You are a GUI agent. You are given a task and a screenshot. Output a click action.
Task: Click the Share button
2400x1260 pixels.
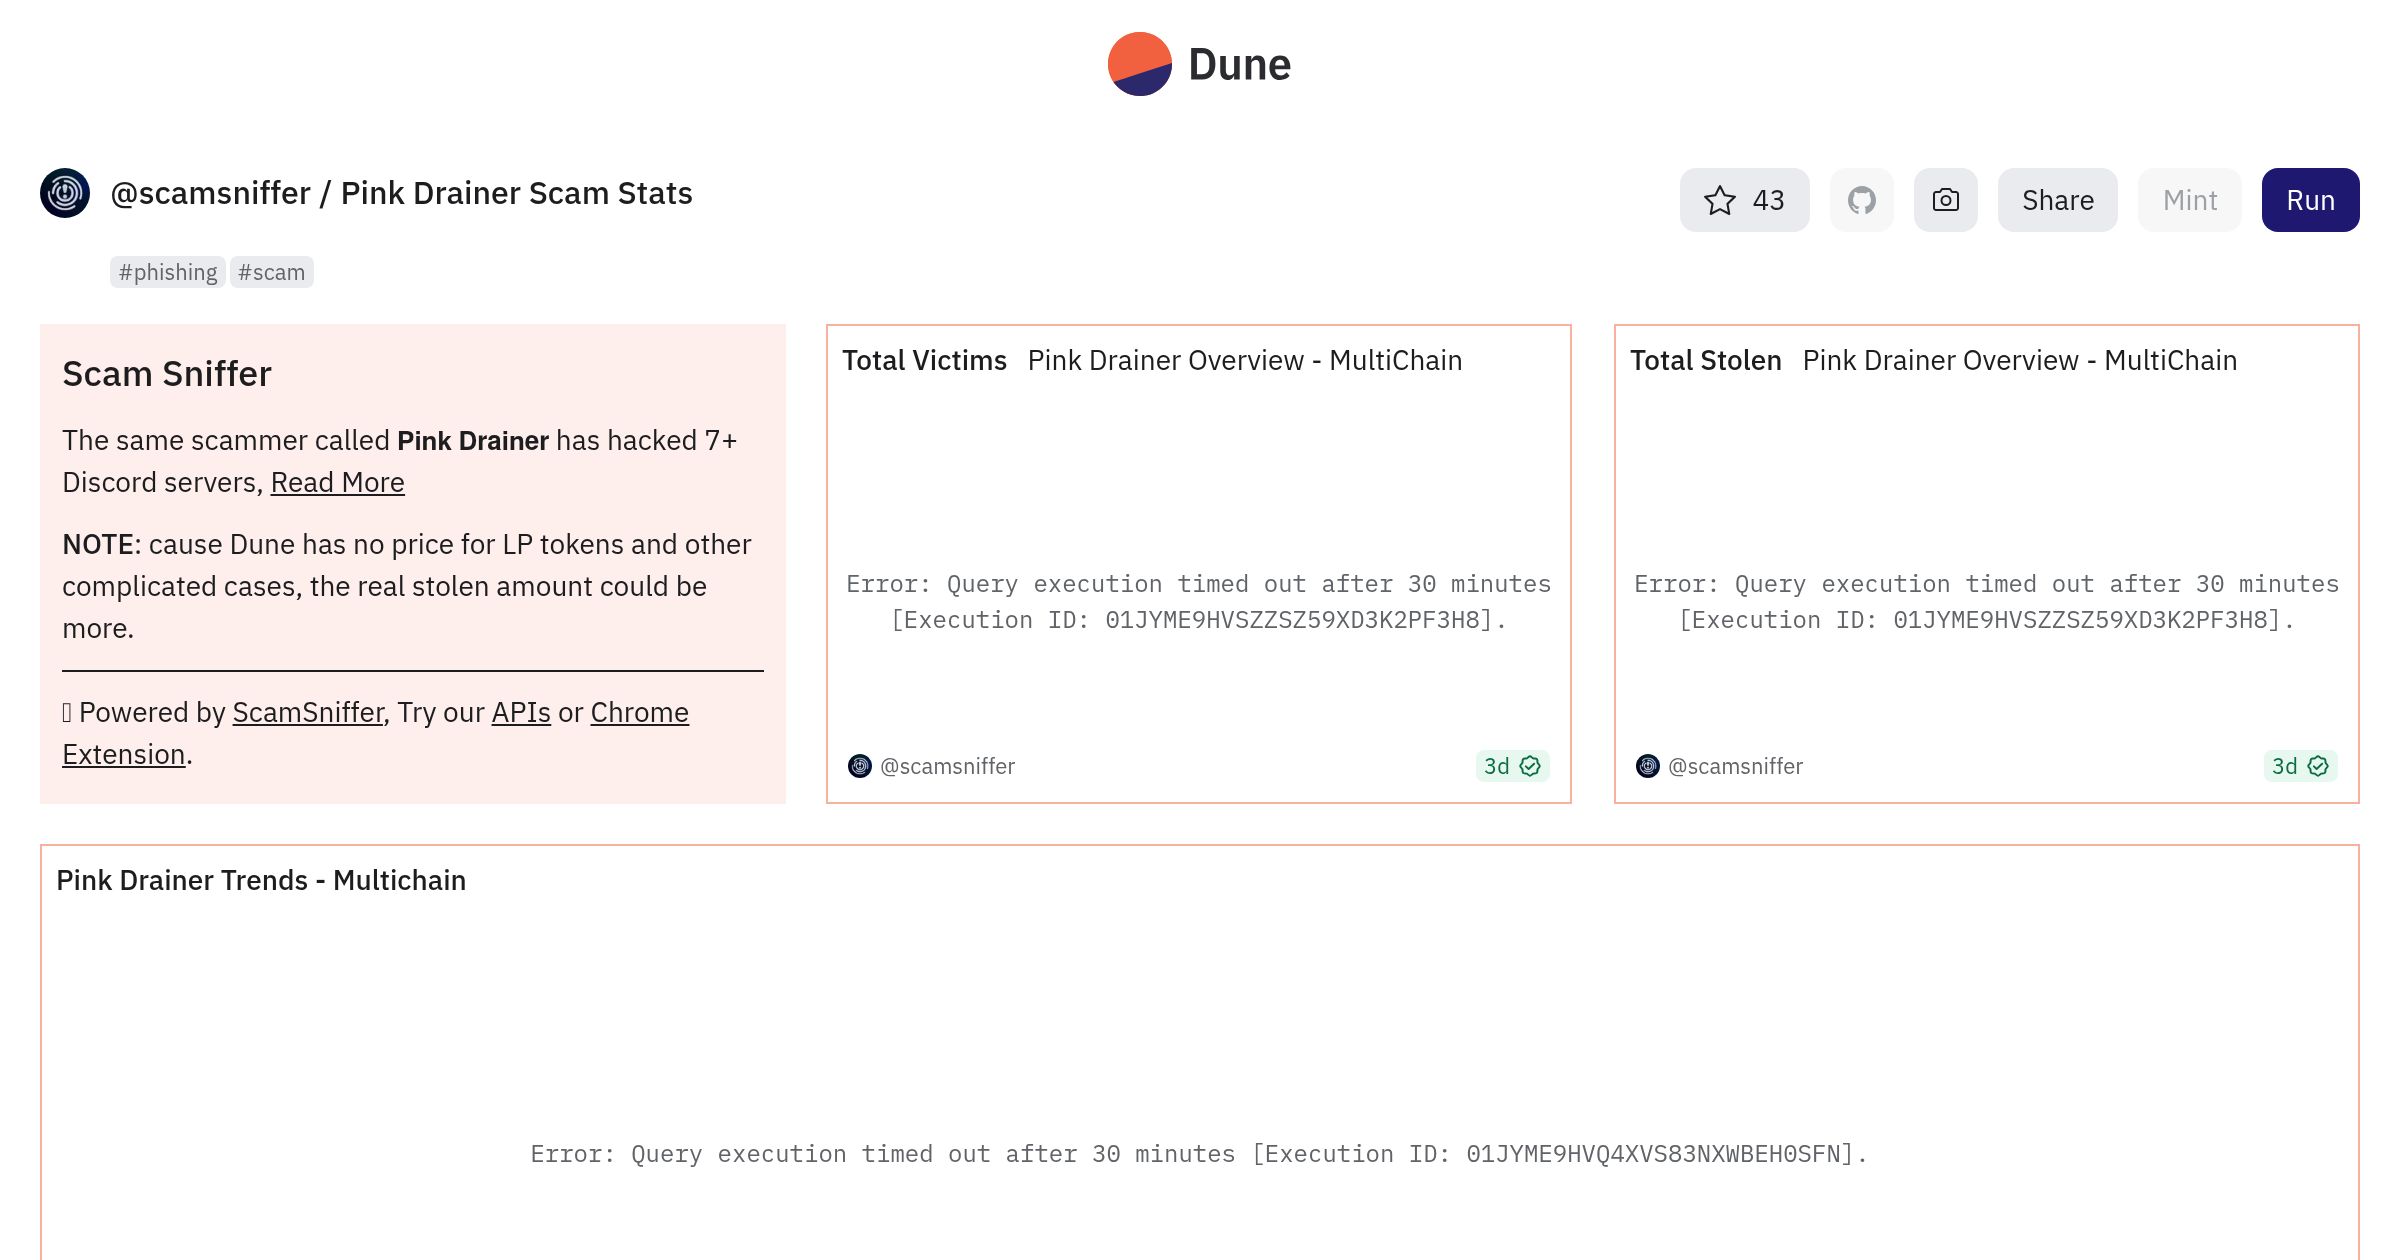2057,200
